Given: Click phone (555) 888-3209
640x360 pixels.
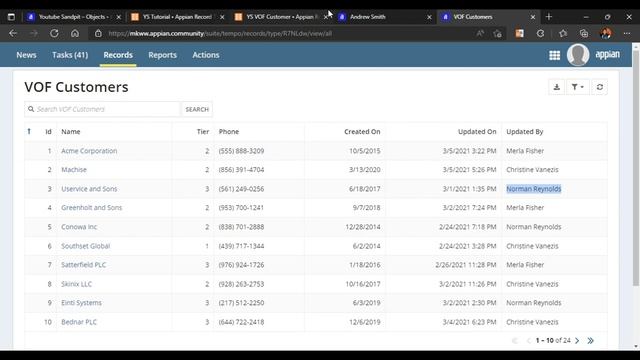Looking at the screenshot, I should click(241, 151).
